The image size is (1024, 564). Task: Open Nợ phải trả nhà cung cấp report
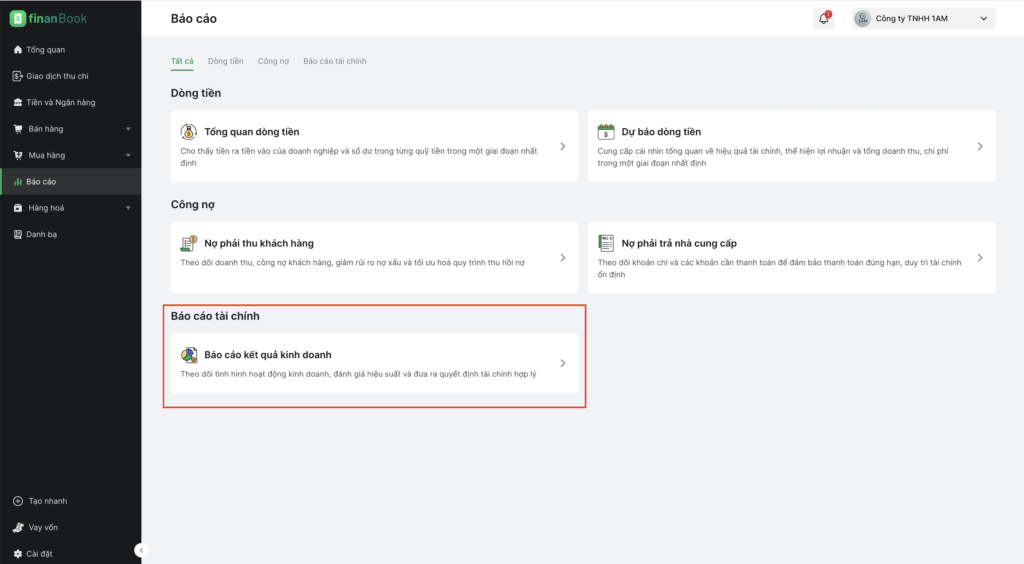(792, 258)
